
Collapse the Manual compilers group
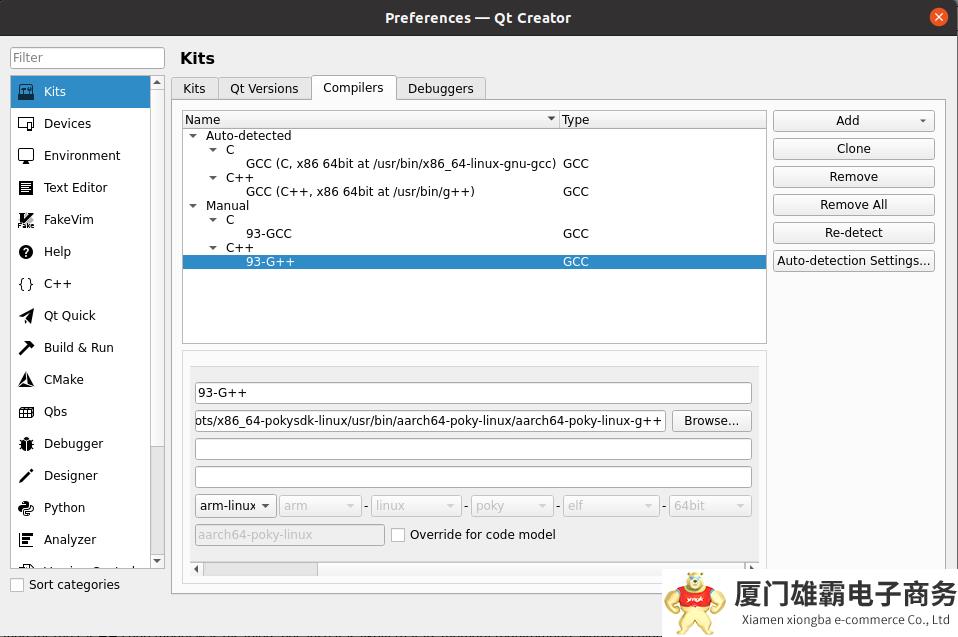coord(193,206)
